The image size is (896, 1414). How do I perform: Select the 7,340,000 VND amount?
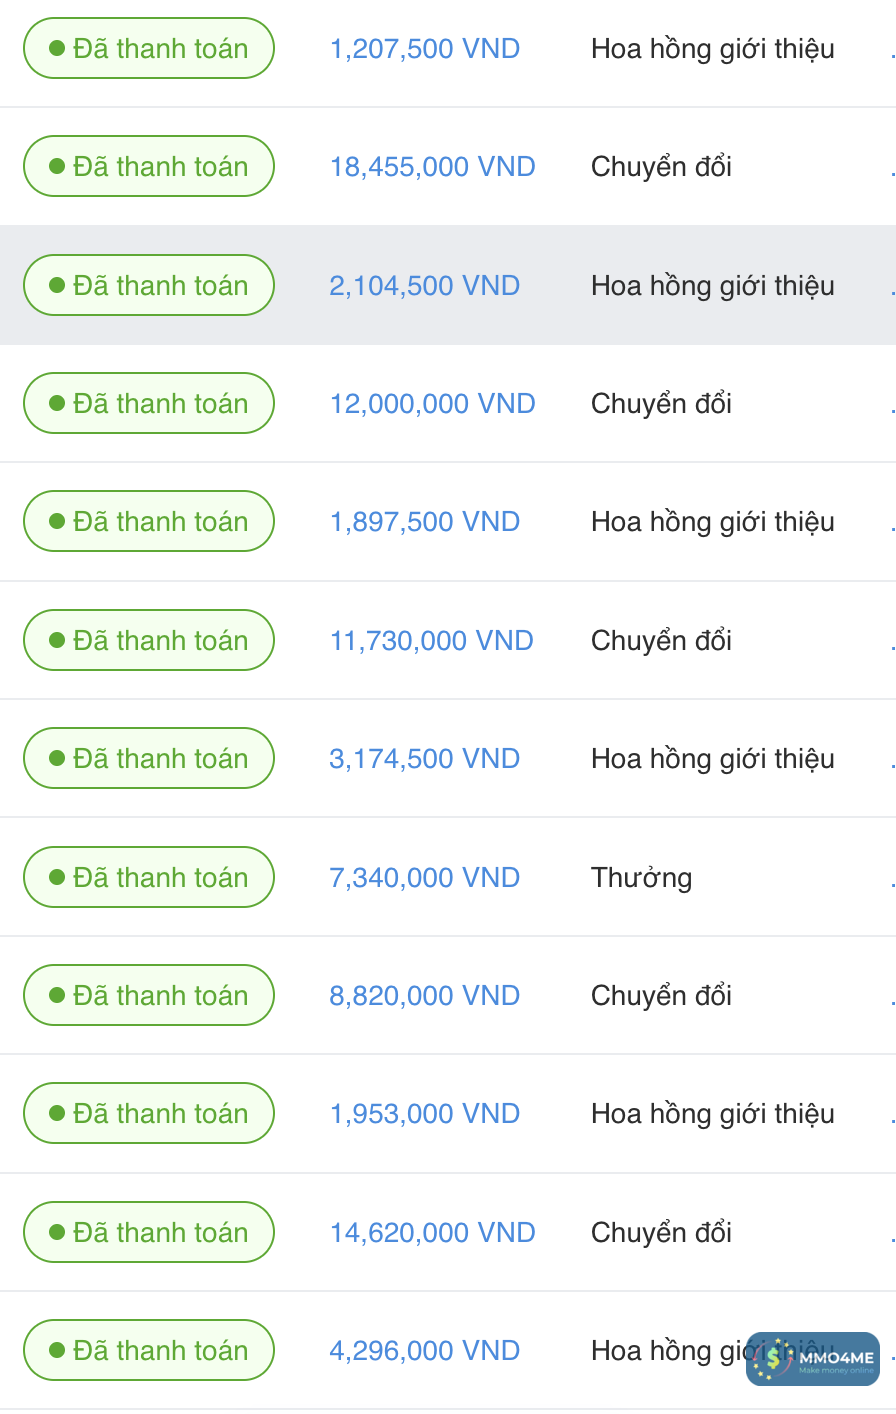click(425, 878)
